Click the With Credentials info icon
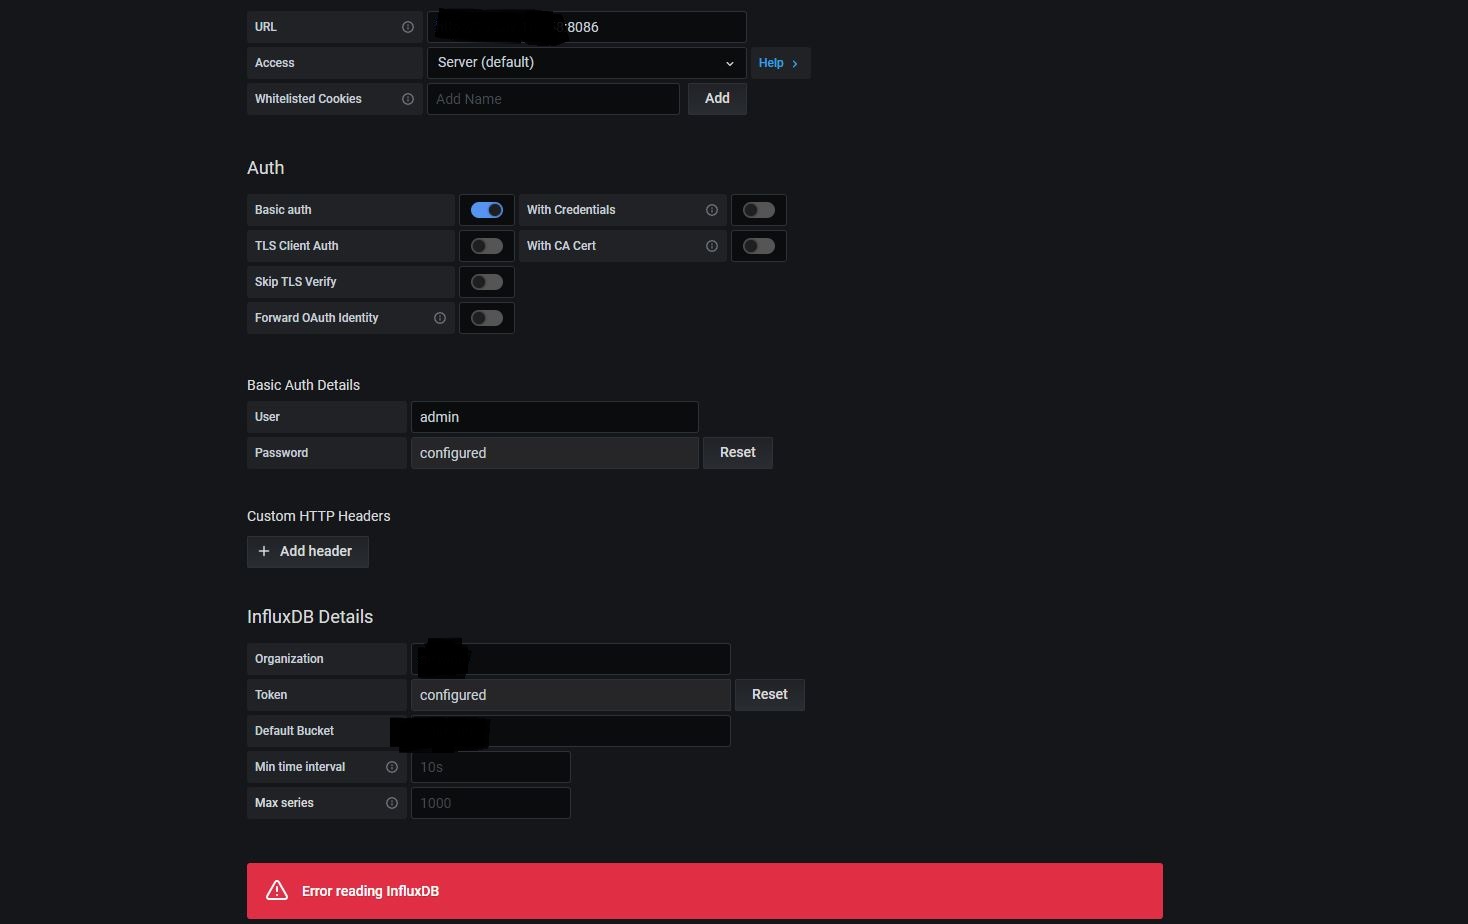The image size is (1468, 924). pyautogui.click(x=711, y=210)
